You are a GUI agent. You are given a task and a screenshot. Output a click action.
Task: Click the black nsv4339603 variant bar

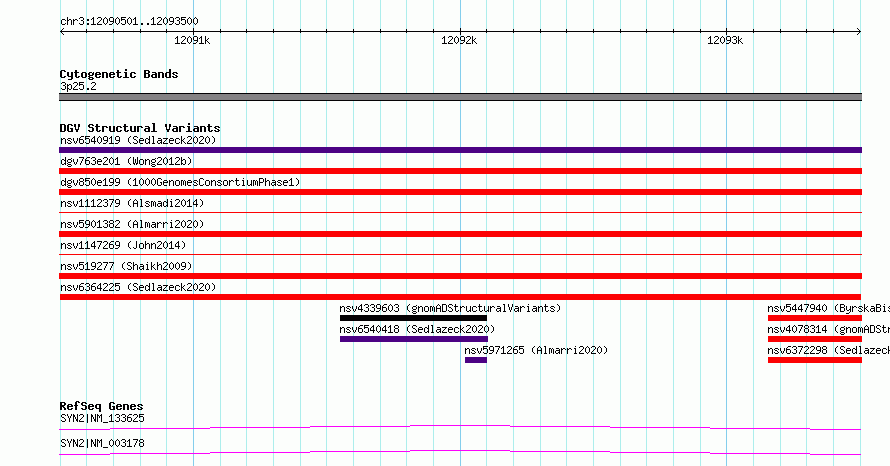click(x=413, y=318)
